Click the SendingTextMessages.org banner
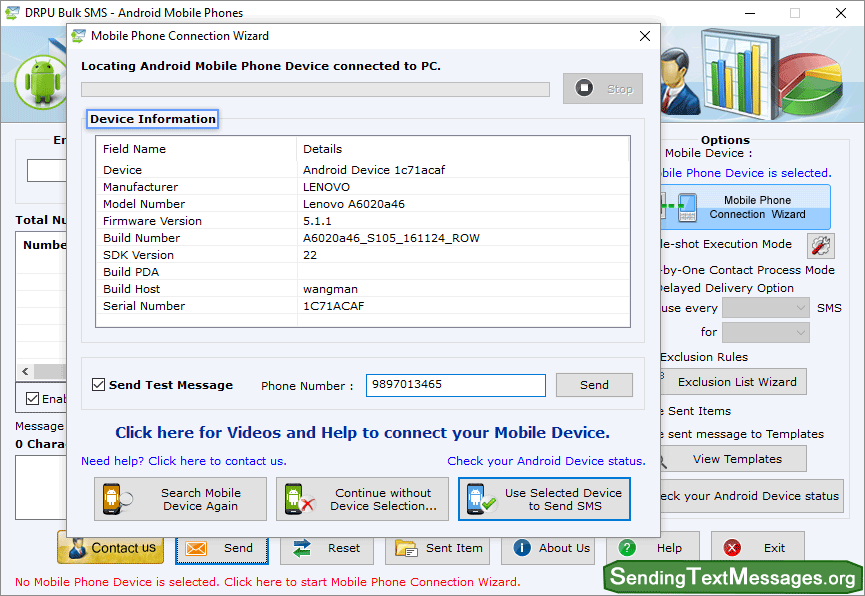 733,577
